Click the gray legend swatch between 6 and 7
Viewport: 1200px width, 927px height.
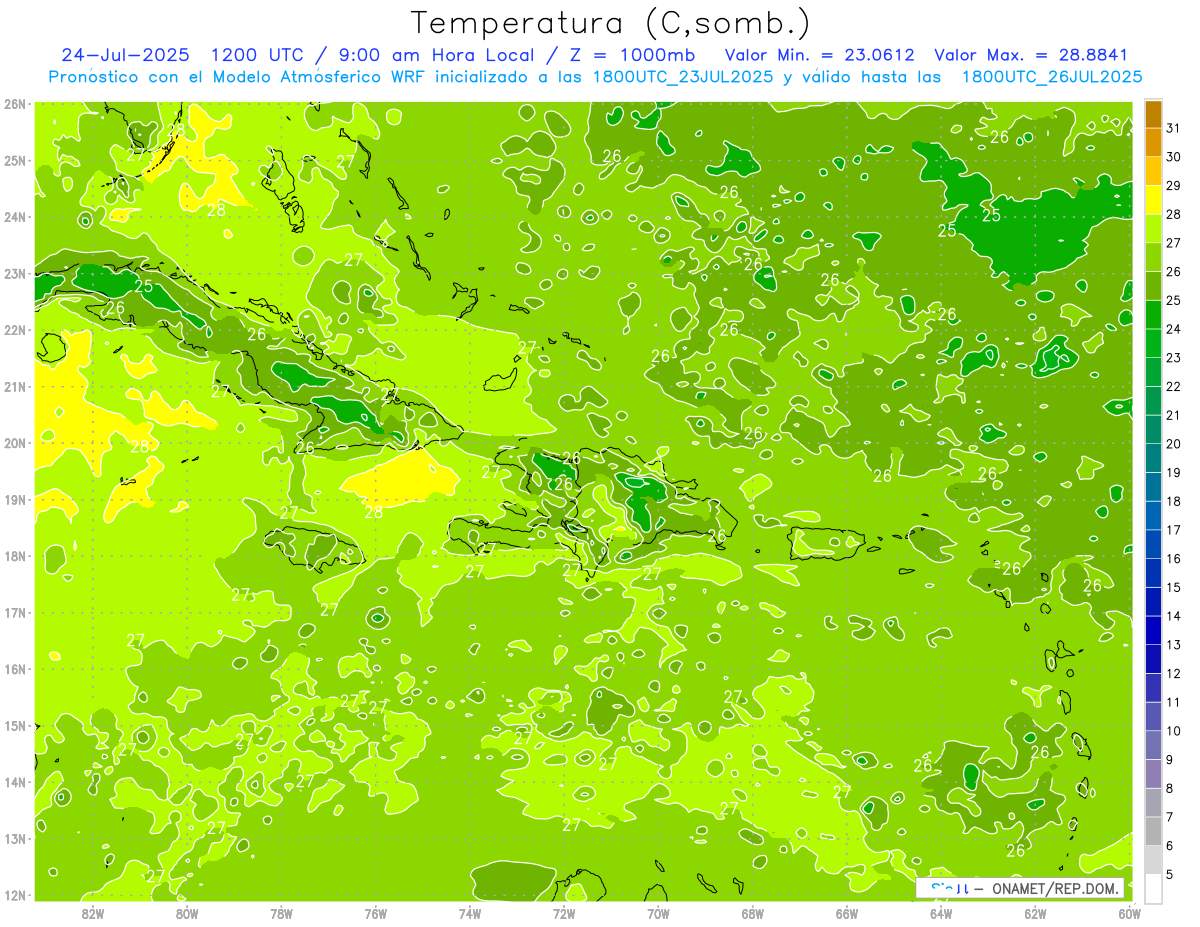pyautogui.click(x=1153, y=831)
